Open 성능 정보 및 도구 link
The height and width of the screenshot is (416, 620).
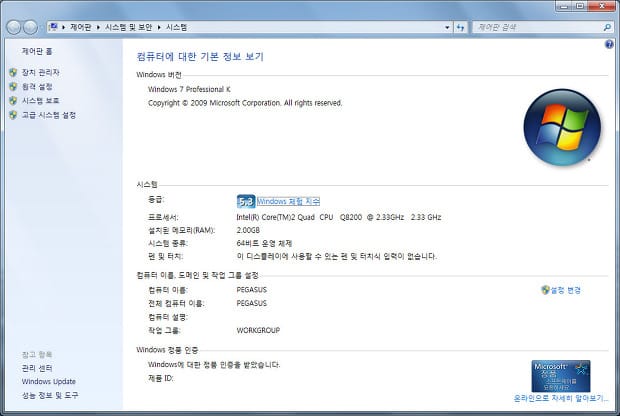pyautogui.click(x=50, y=395)
